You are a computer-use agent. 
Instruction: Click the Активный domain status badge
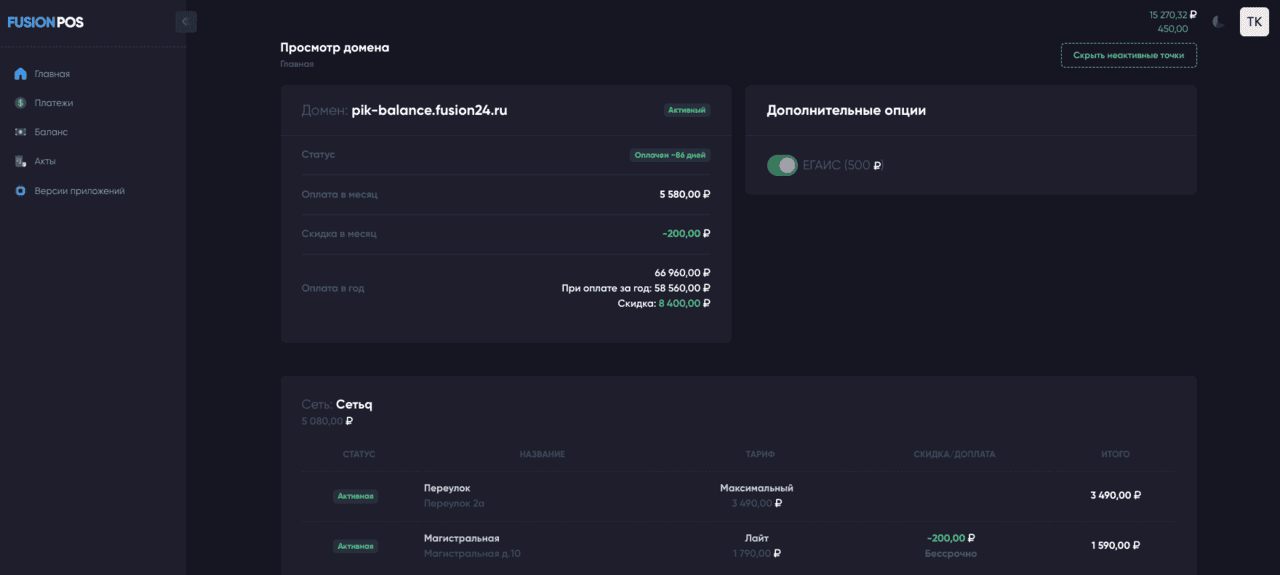(x=687, y=110)
